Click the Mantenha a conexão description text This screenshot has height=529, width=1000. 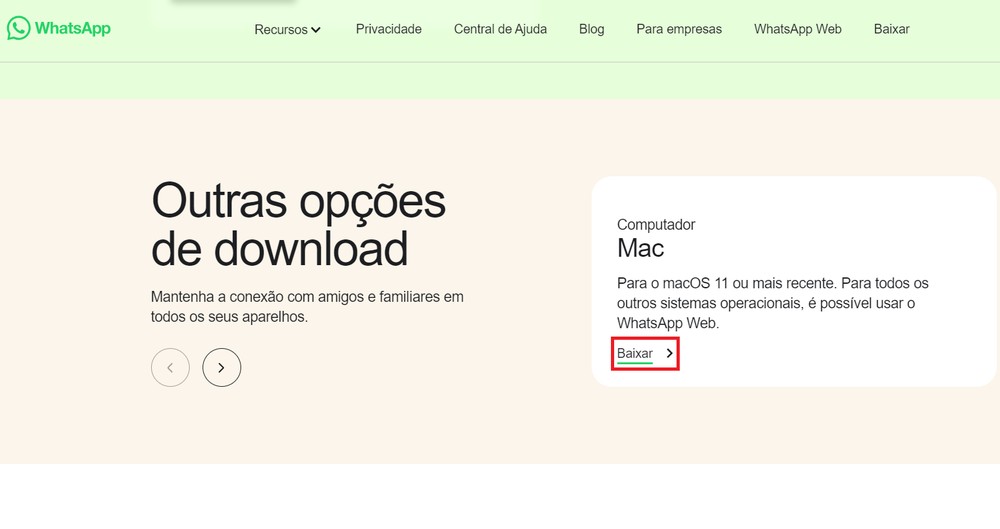[307, 307]
